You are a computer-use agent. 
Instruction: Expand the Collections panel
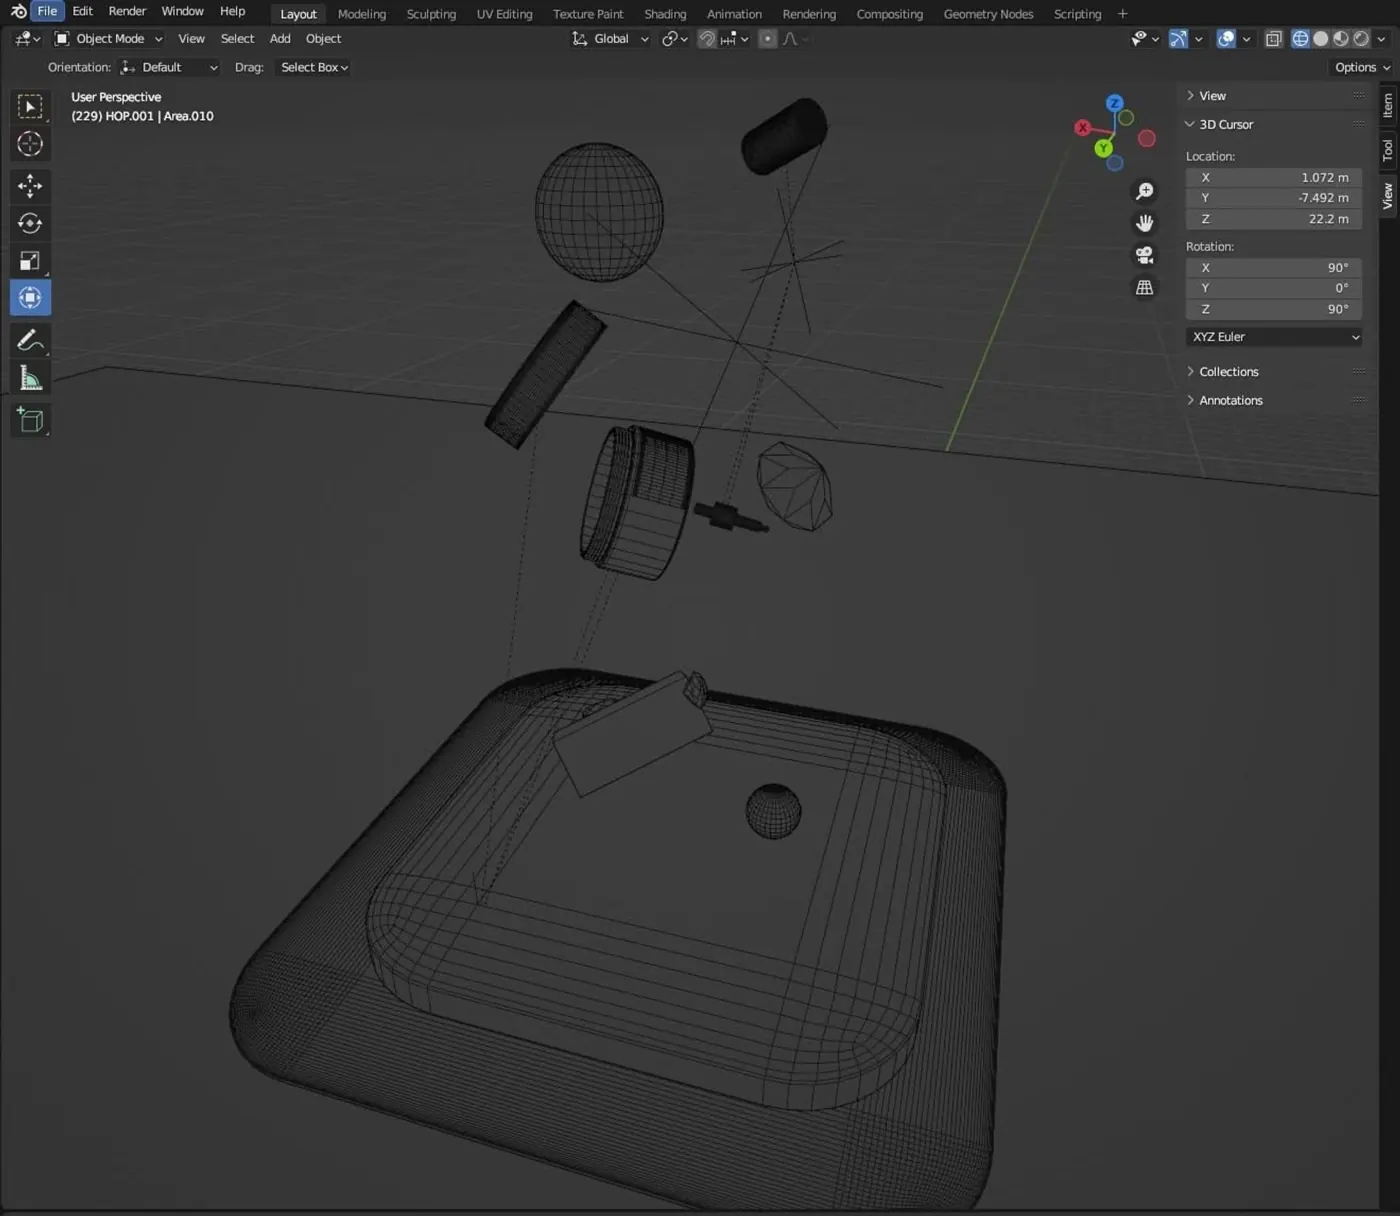(1228, 372)
